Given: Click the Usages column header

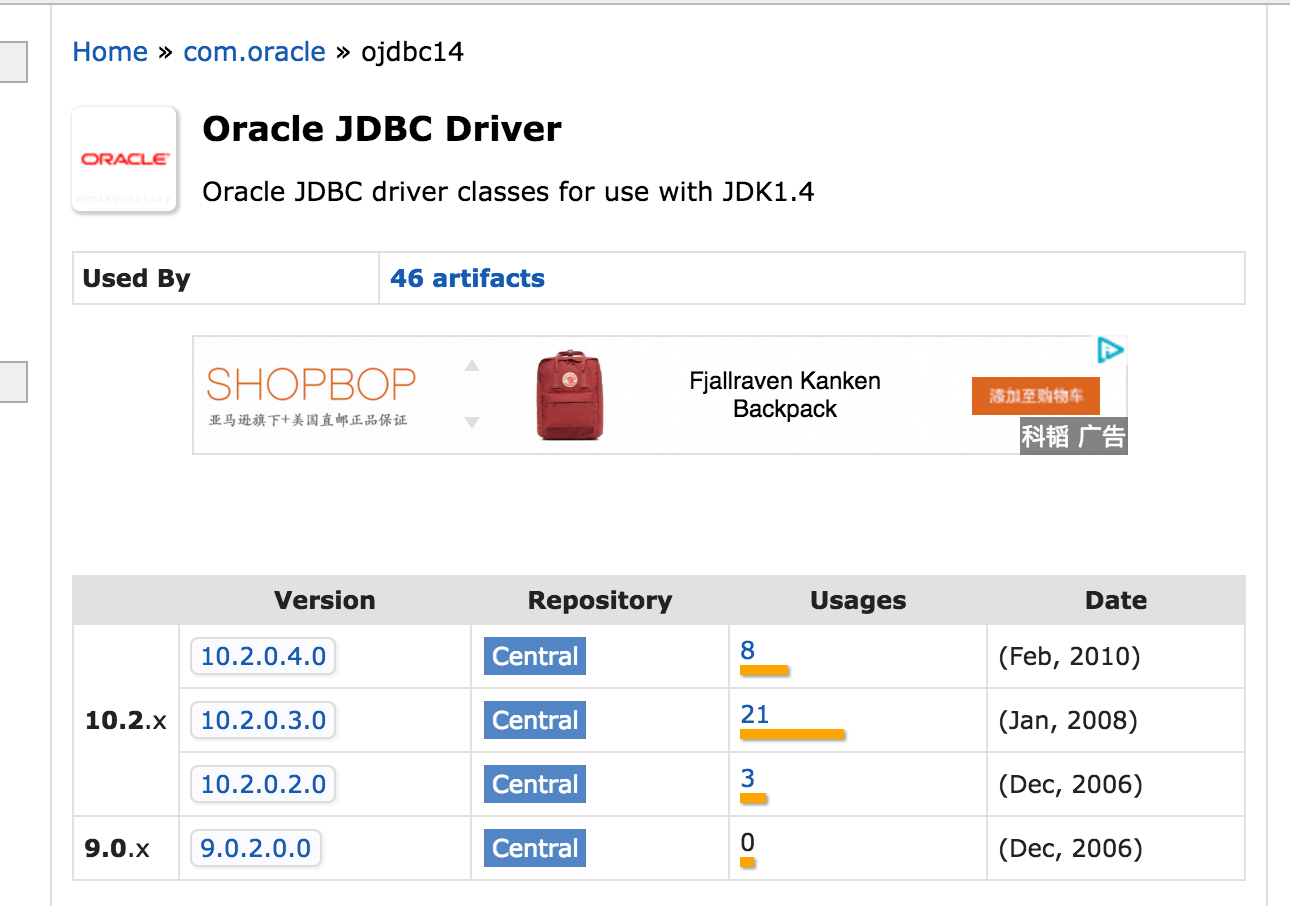Looking at the screenshot, I should (858, 600).
